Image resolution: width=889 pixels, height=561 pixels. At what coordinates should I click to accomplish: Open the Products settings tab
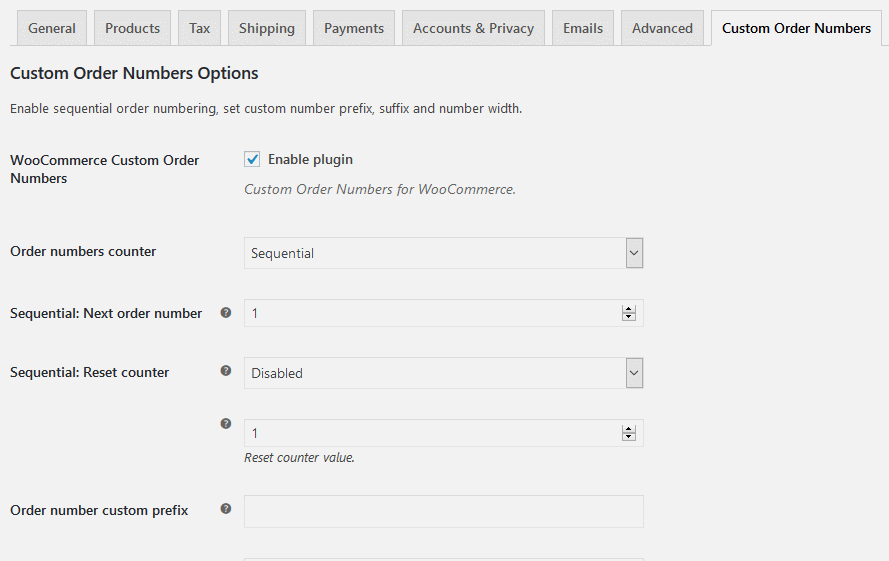point(132,28)
